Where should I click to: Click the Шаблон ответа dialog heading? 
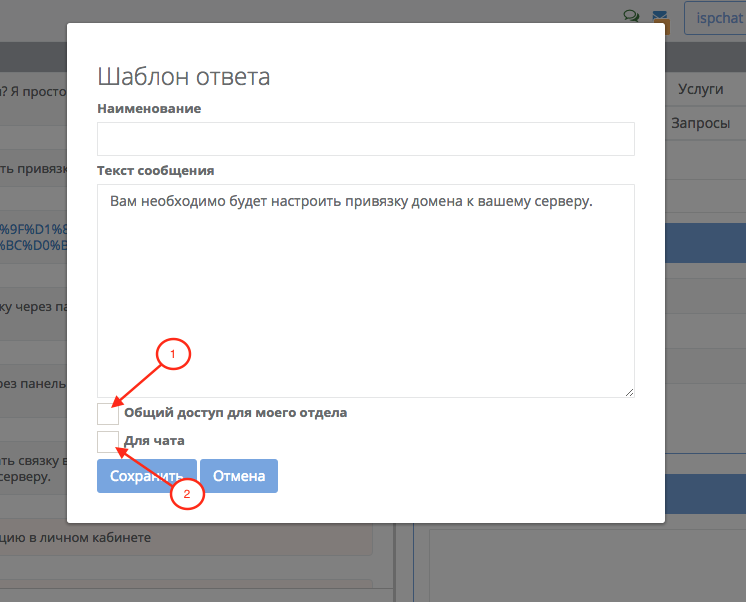[184, 76]
